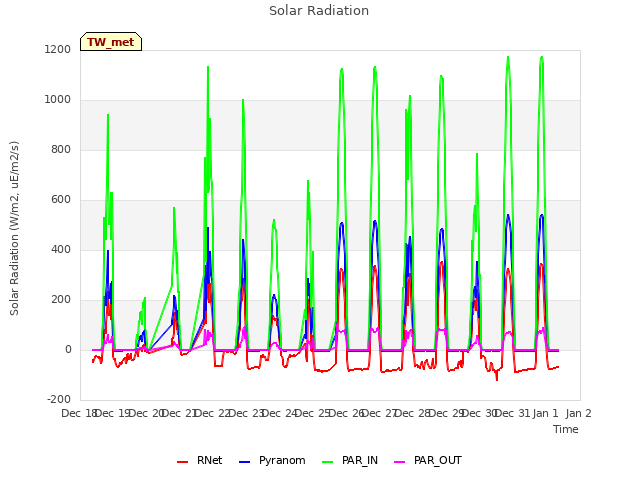
Task: Click the 600 y-axis tick label
Action: (61, 200)
